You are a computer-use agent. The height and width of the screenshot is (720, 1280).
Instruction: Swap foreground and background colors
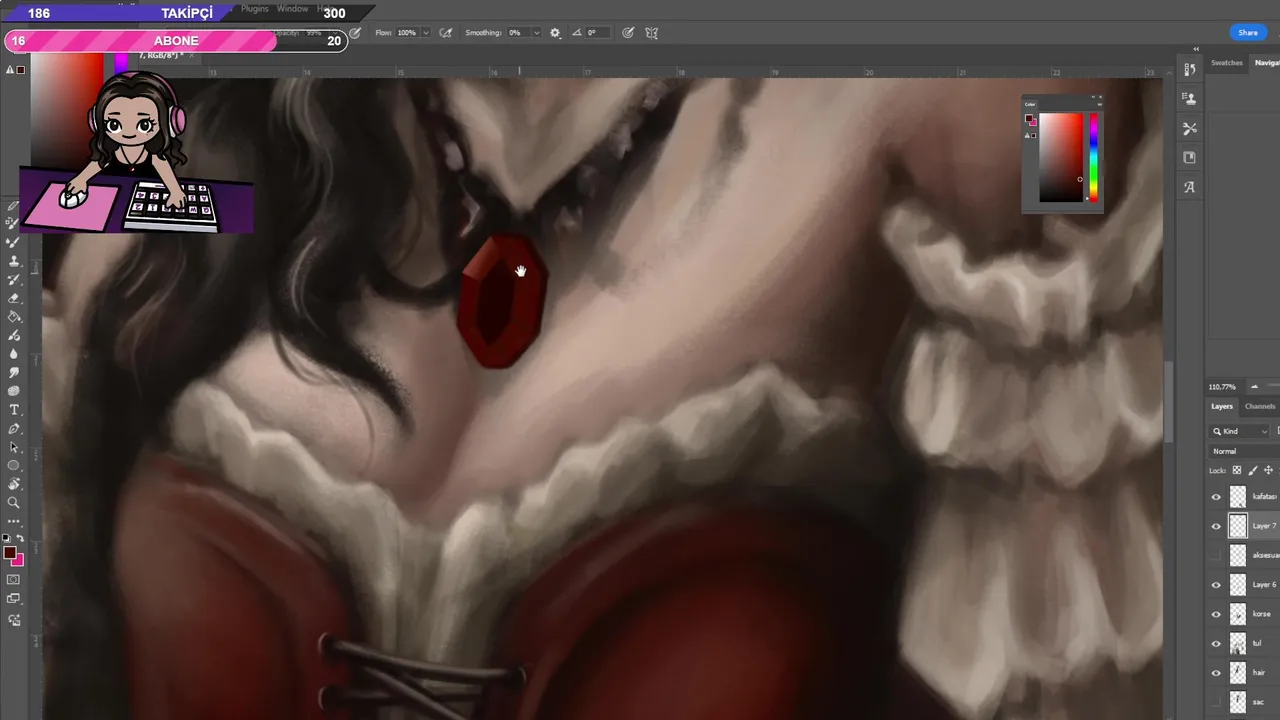(20, 539)
